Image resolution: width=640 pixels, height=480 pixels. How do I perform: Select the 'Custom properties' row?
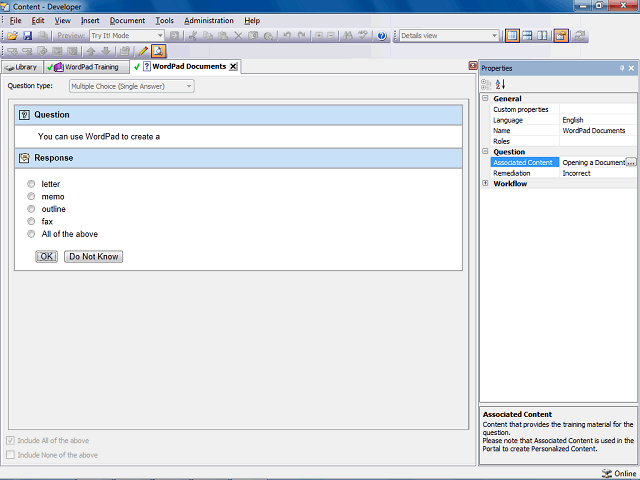point(564,109)
